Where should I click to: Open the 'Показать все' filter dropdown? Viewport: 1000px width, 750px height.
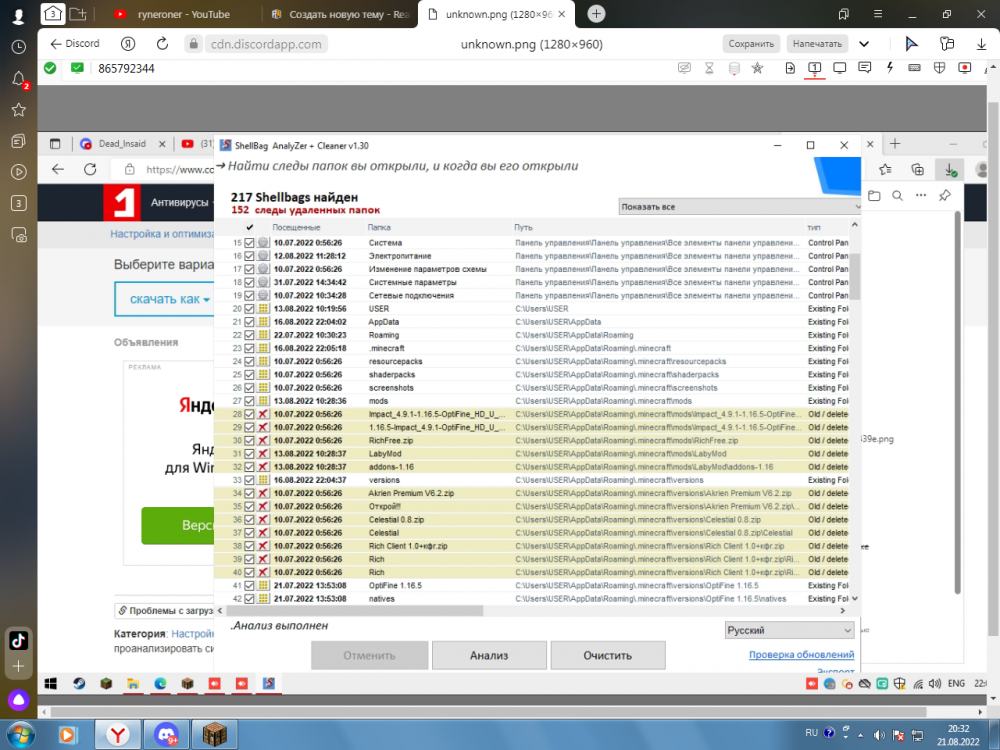tap(740, 207)
